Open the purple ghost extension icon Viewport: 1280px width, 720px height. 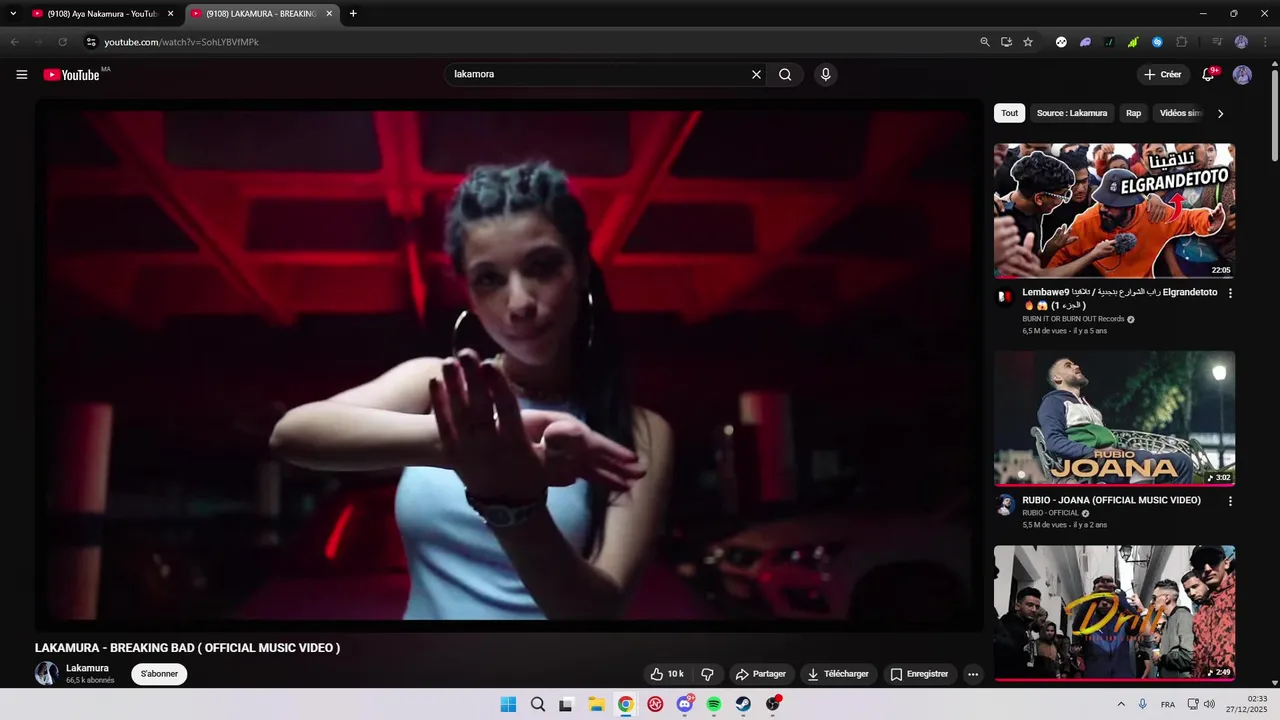click(x=1085, y=42)
